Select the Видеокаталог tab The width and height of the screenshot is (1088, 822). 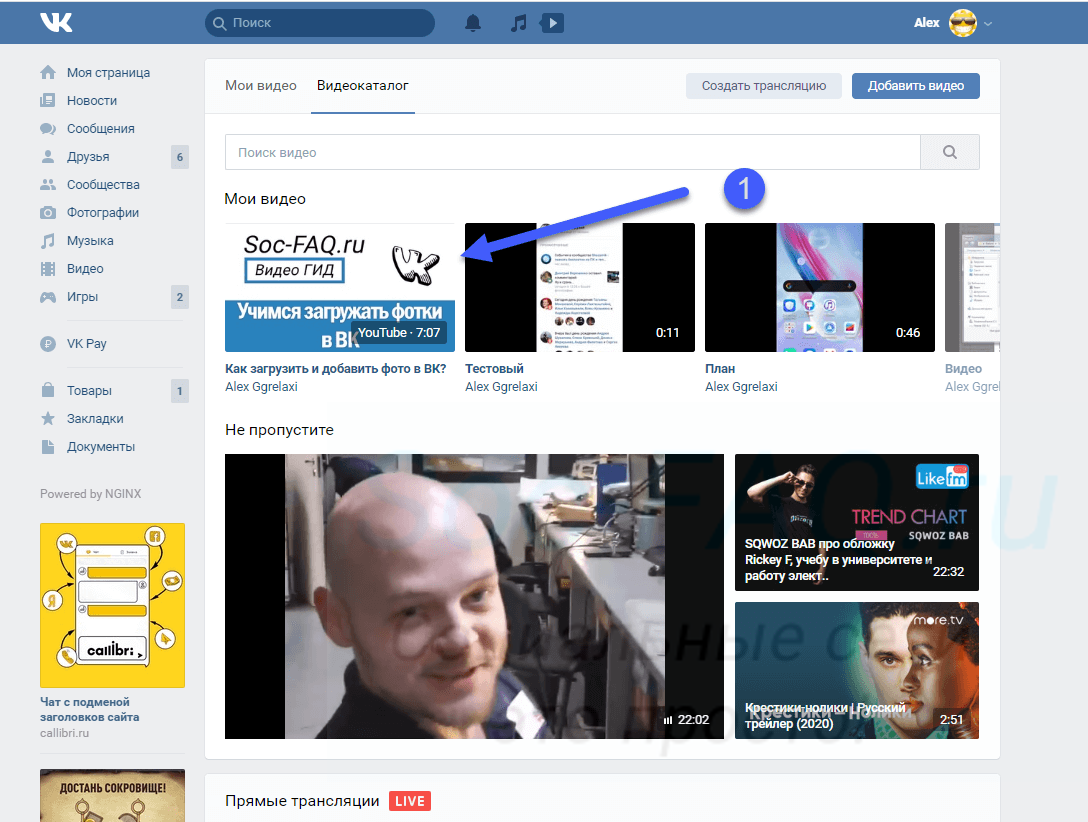pos(363,85)
